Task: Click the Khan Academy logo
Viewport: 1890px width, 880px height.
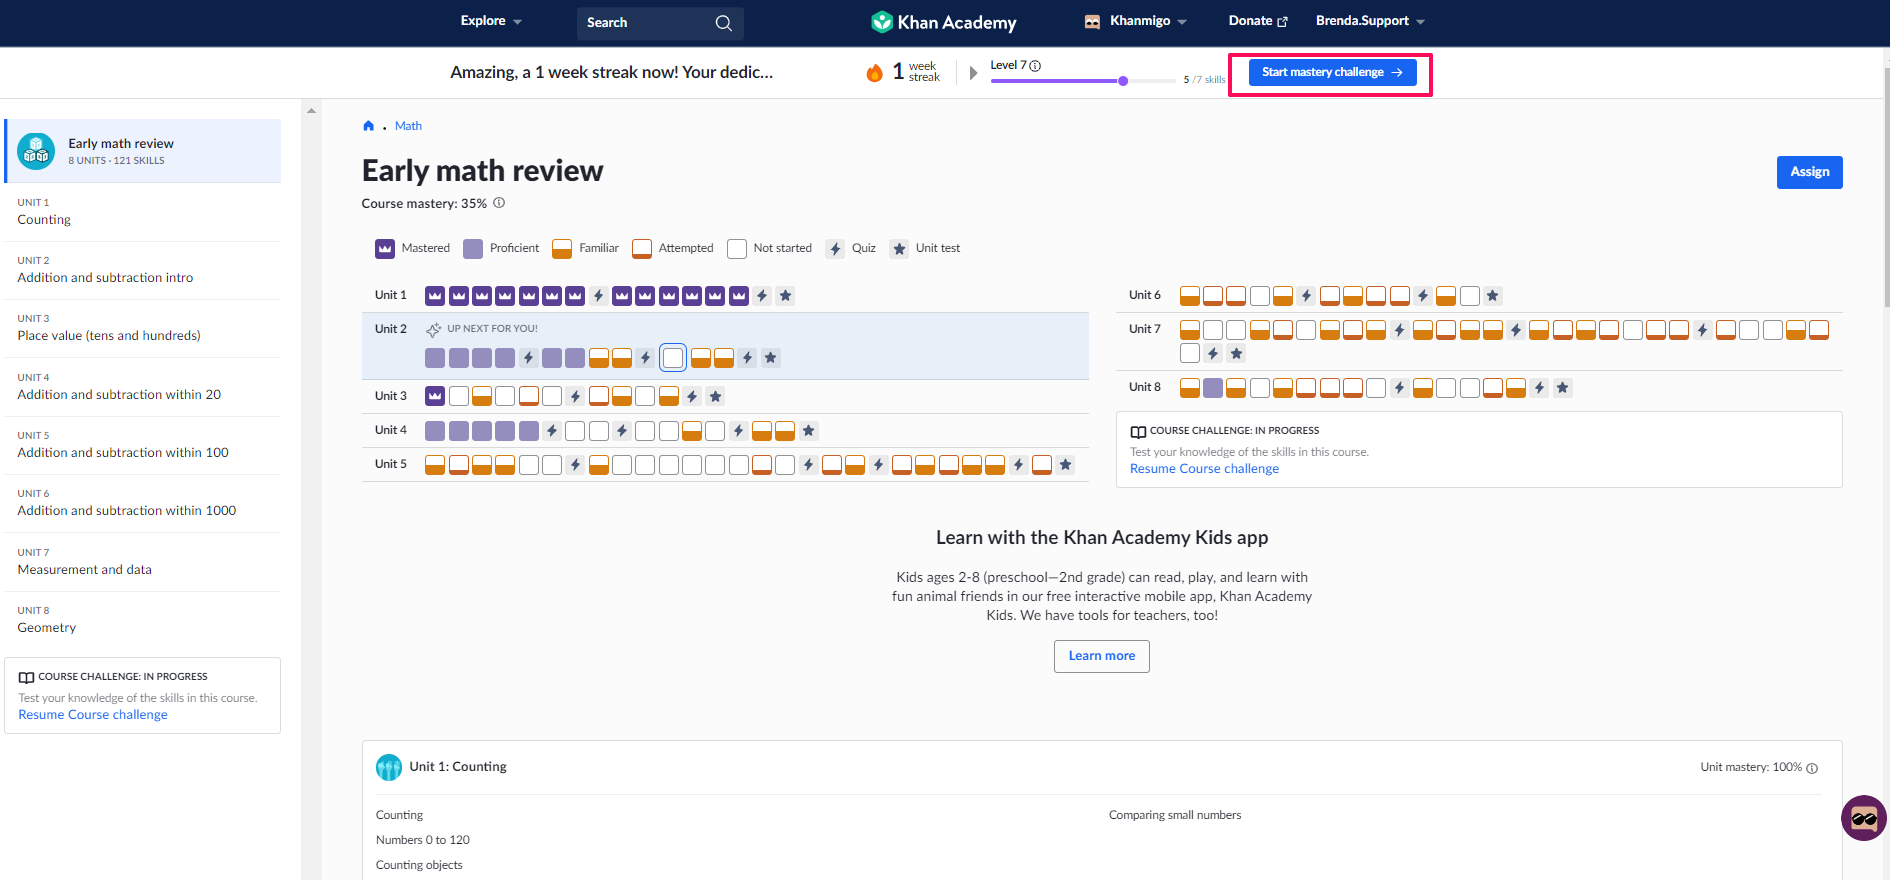Action: 943,22
